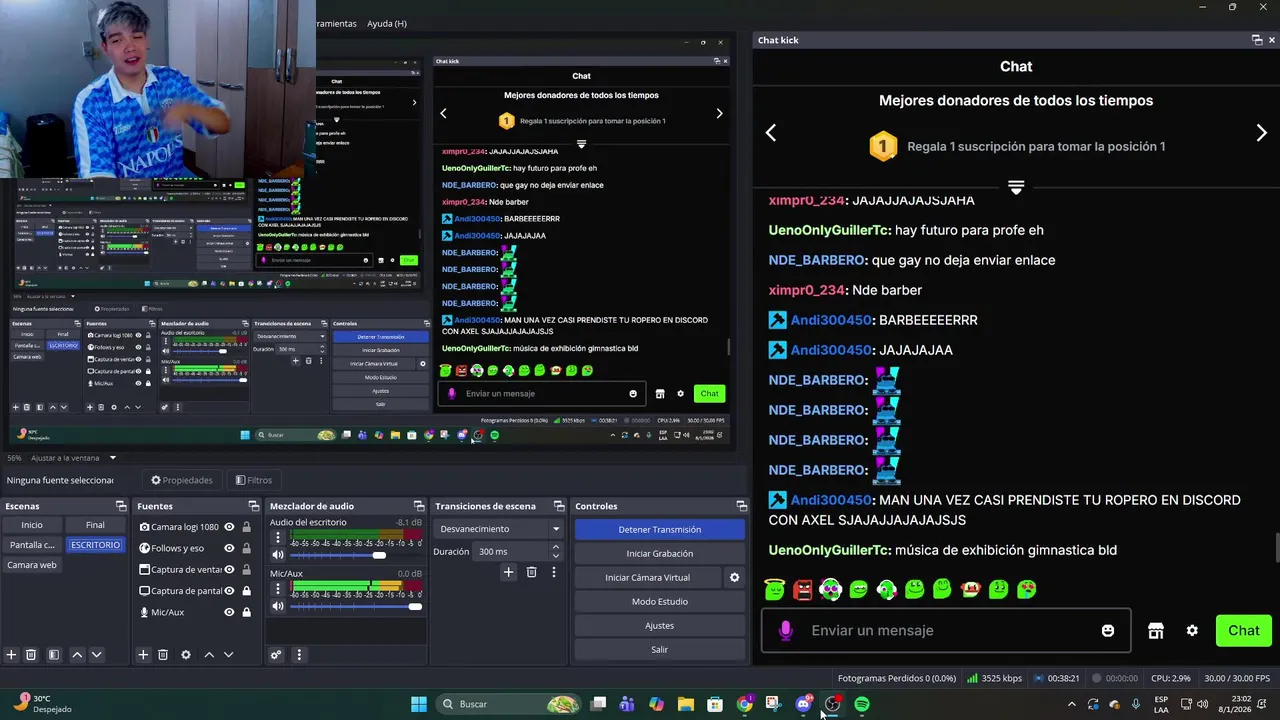Add a new scene with plus icon
The width and height of the screenshot is (1280, 720).
click(x=11, y=655)
